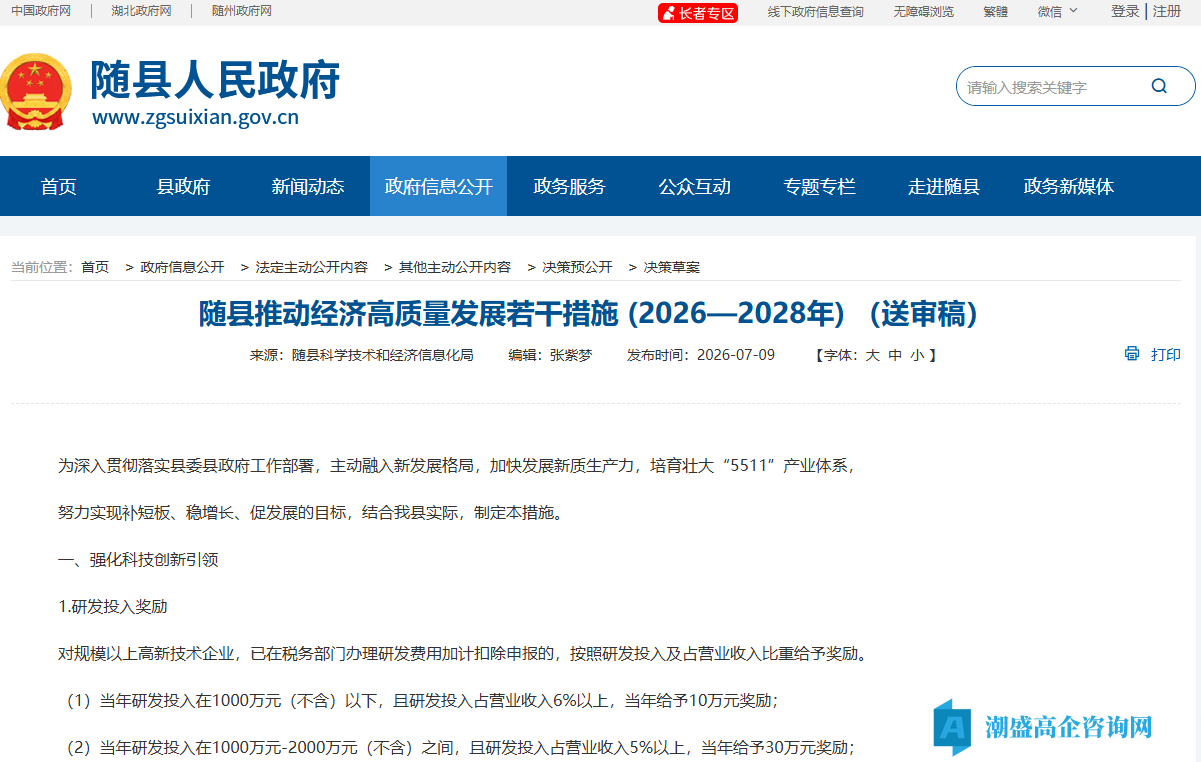
Task: Enable 无障碍浏览 mode
Action: (924, 12)
